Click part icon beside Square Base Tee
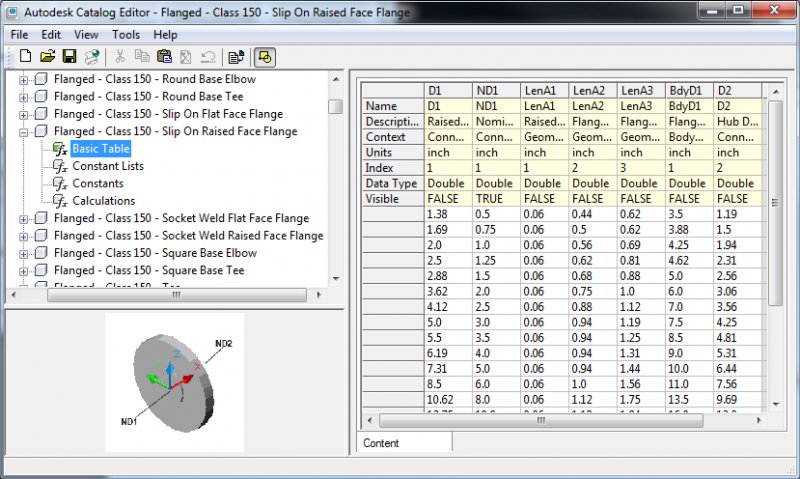The image size is (800, 479). [41, 270]
